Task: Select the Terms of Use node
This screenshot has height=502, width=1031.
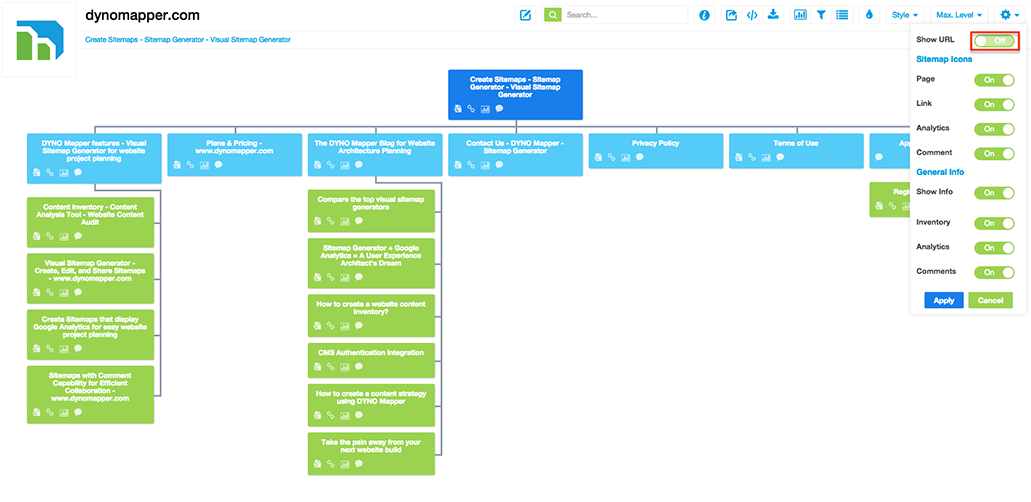Action: [796, 151]
